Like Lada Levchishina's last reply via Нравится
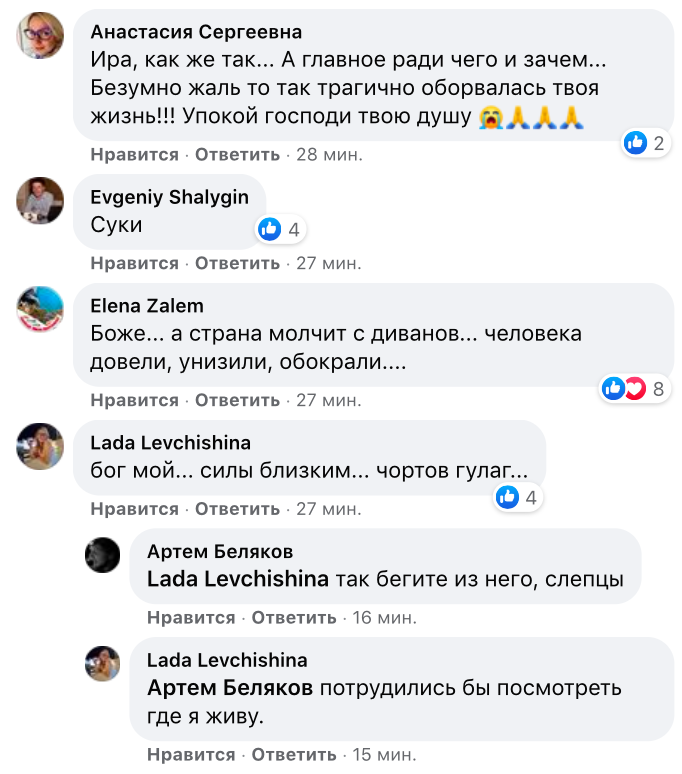This screenshot has height=774, width=682. pos(191,755)
